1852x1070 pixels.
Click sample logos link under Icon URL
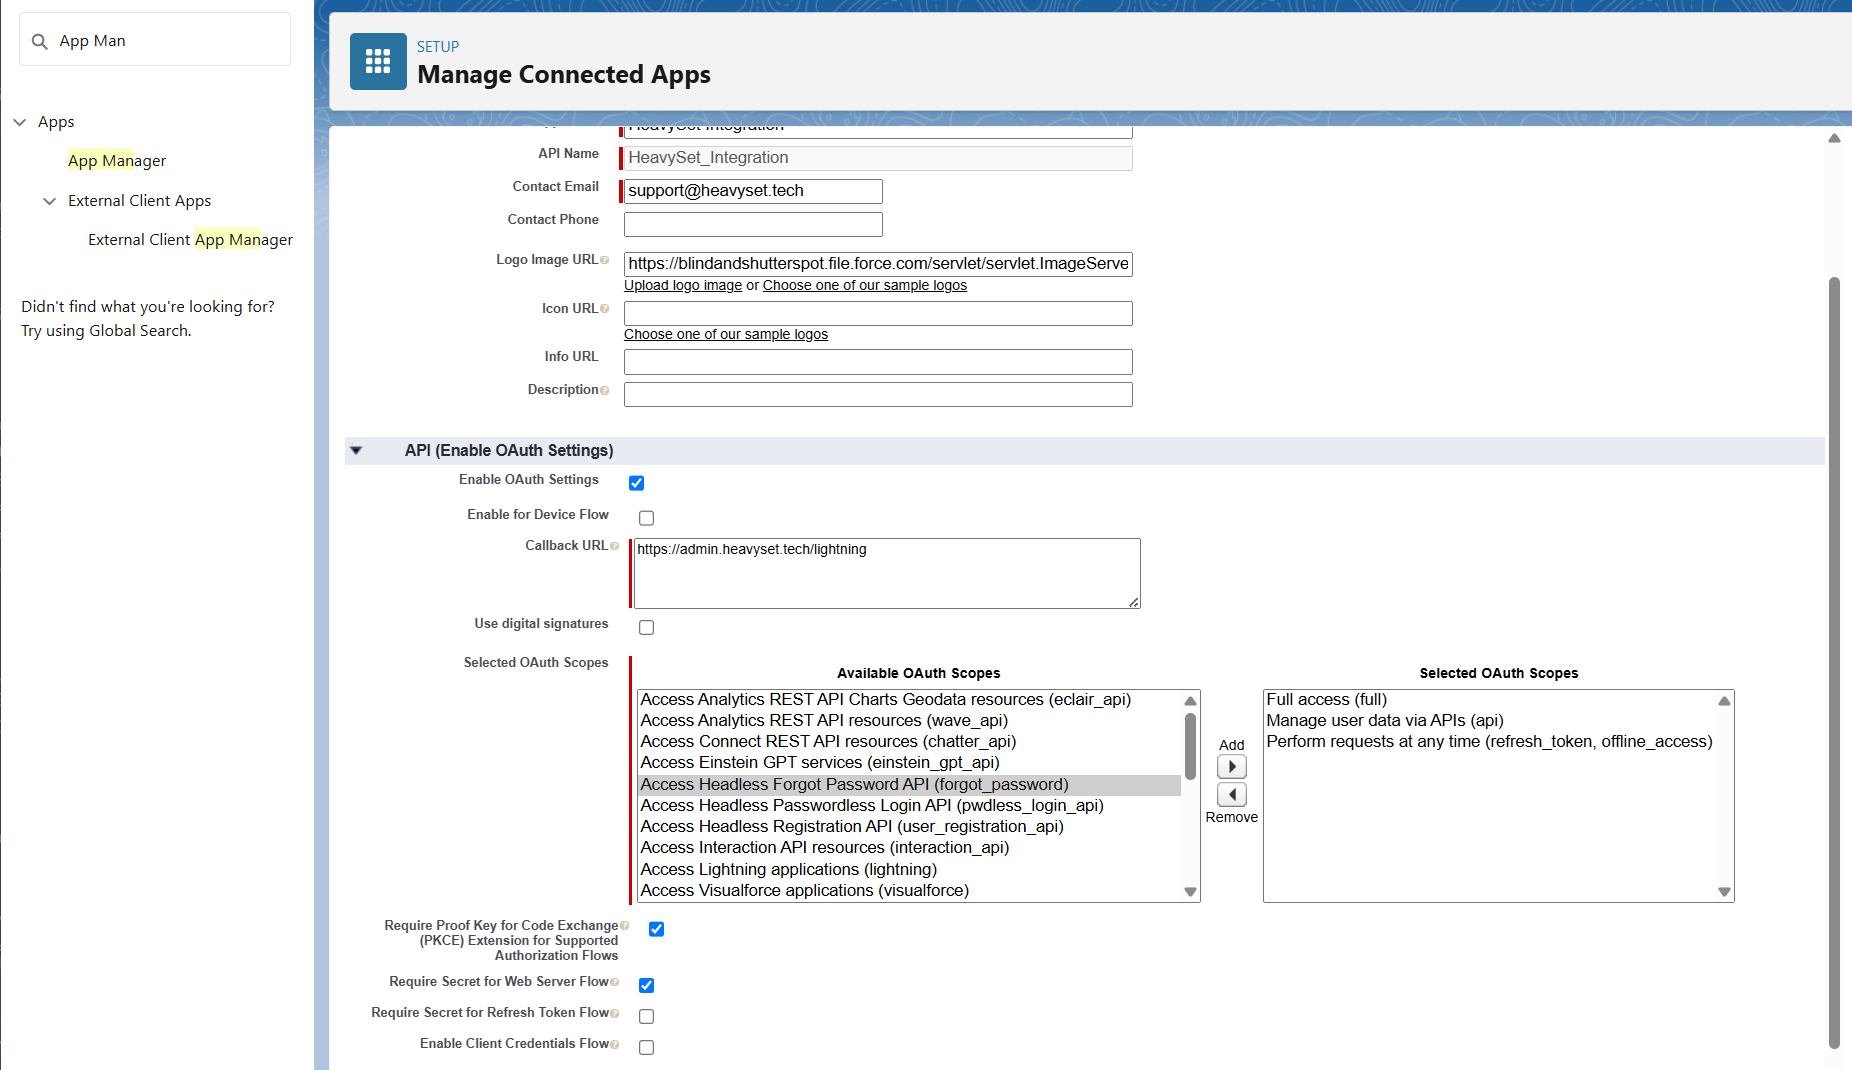click(726, 335)
